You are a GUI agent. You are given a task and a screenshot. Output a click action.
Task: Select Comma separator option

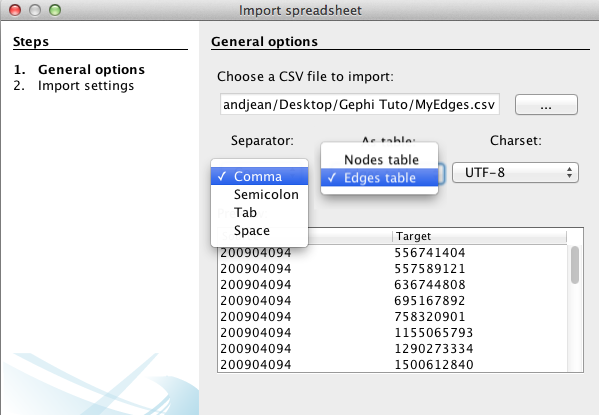pyautogui.click(x=259, y=176)
